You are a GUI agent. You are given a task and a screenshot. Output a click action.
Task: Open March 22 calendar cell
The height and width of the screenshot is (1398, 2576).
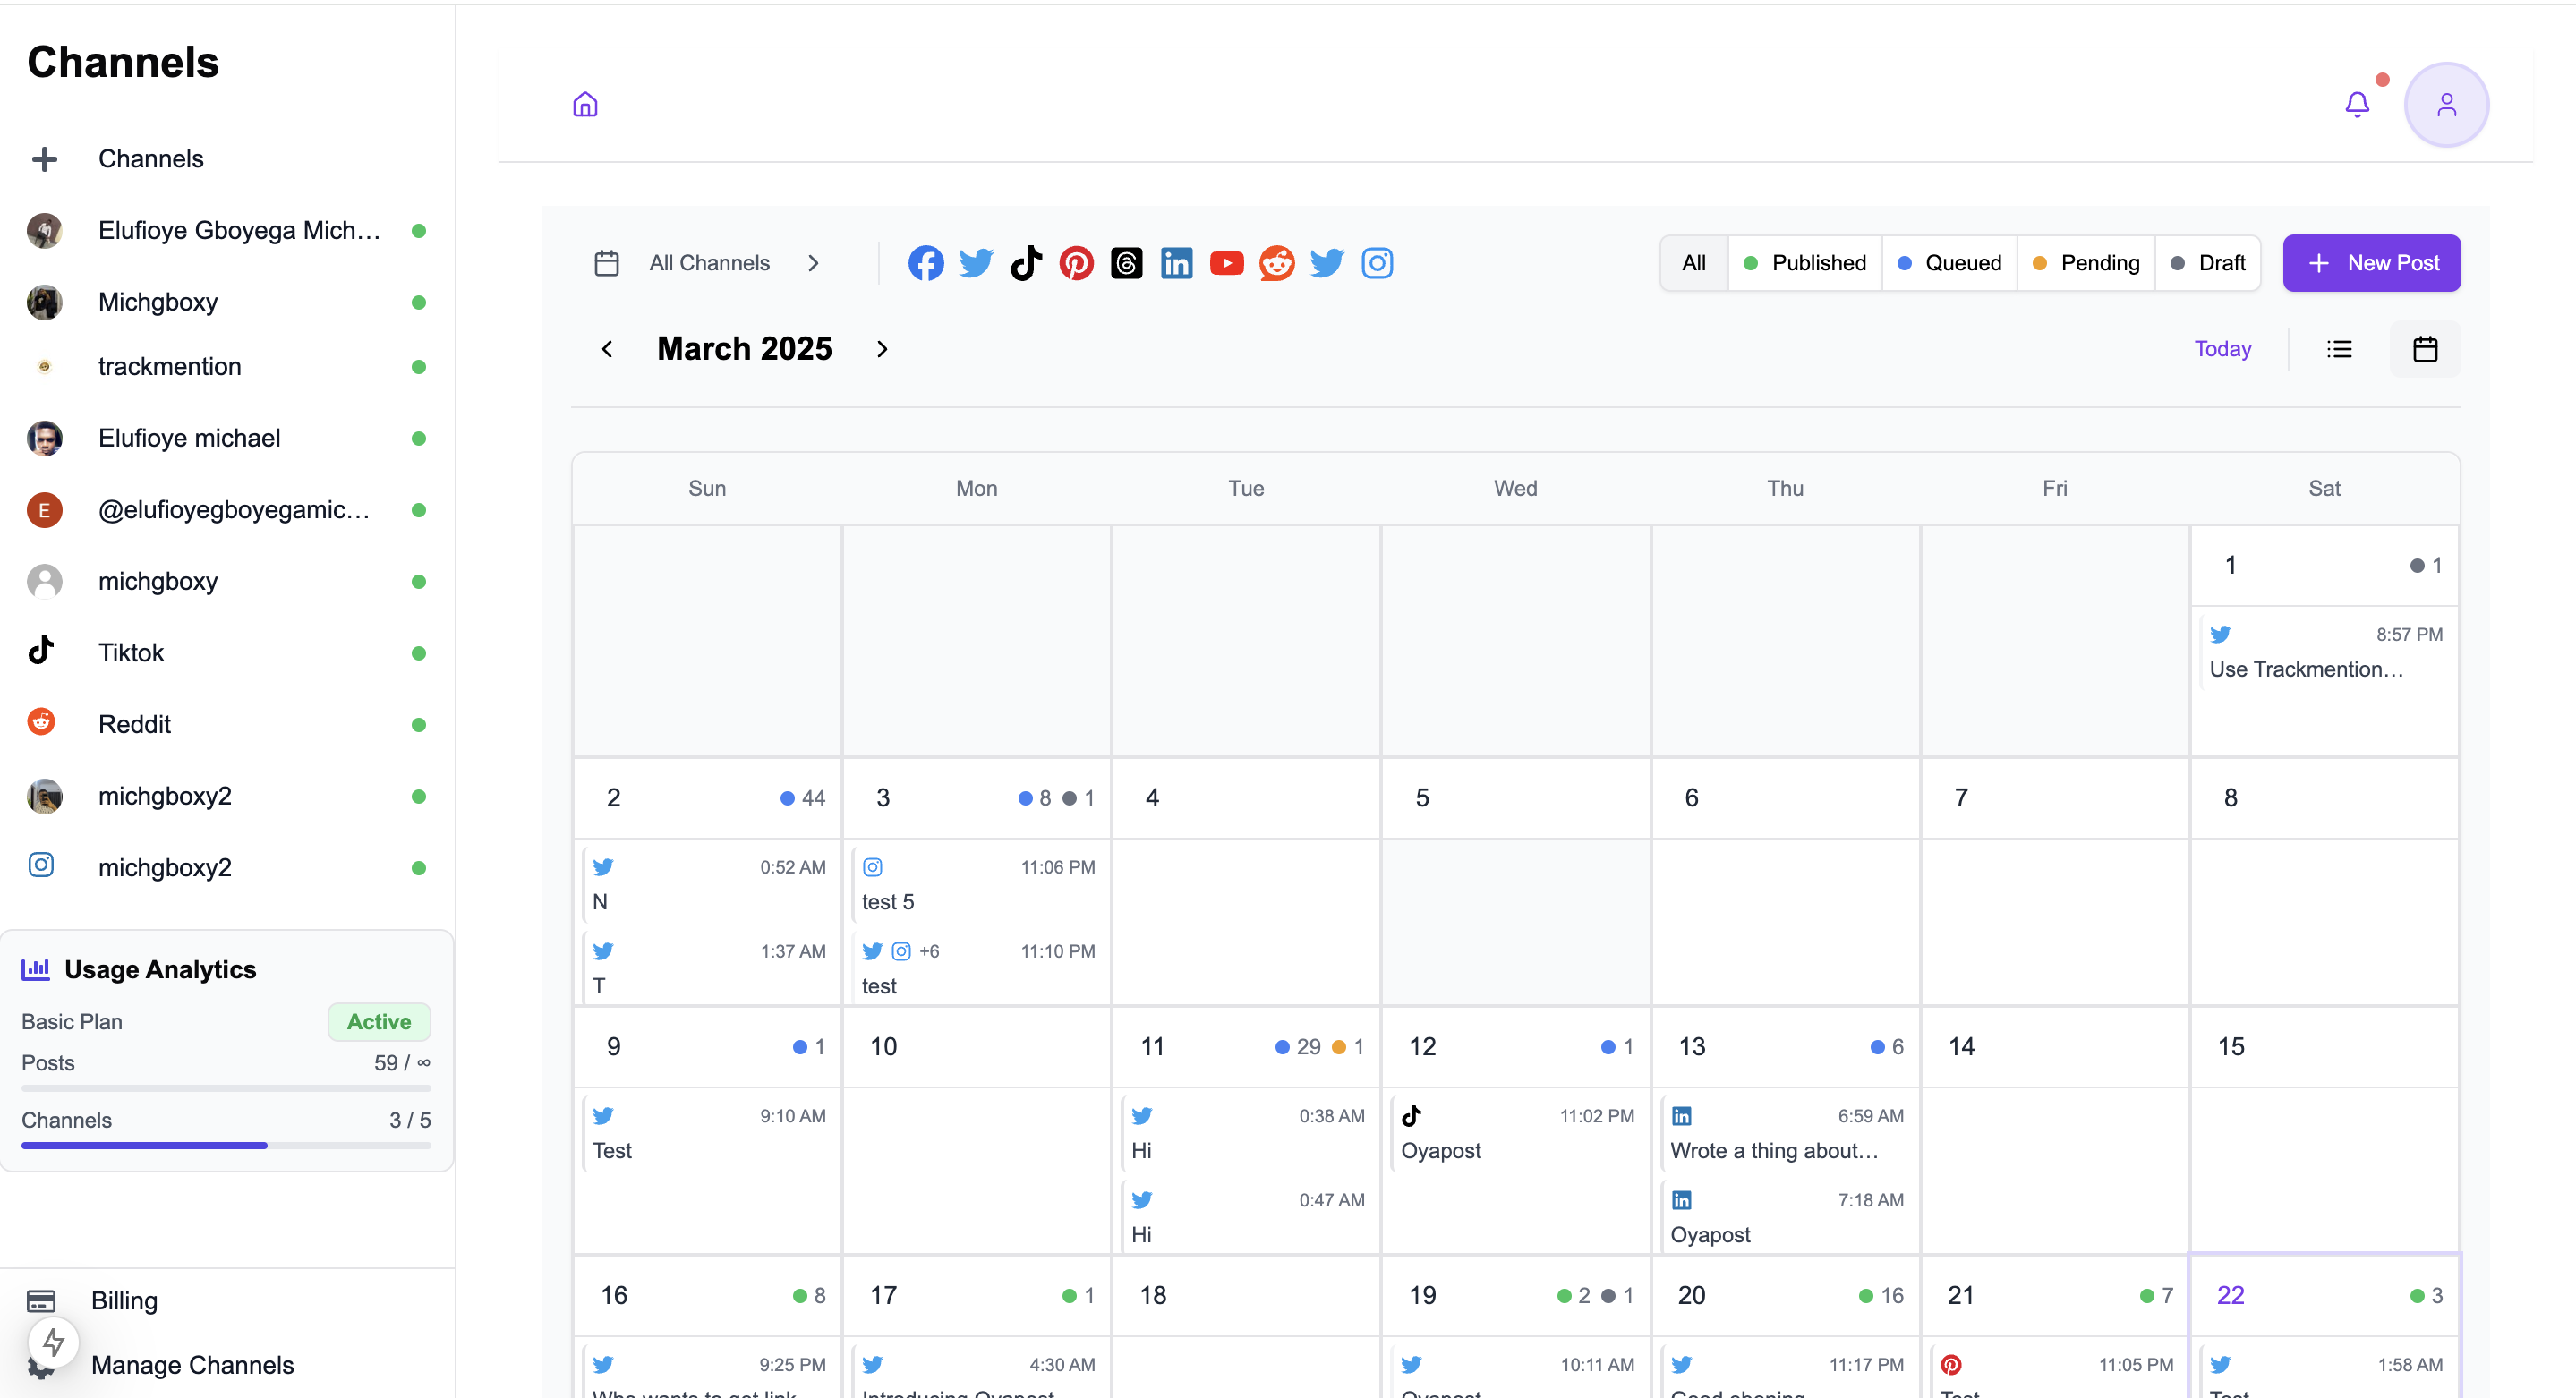pyautogui.click(x=2325, y=1326)
